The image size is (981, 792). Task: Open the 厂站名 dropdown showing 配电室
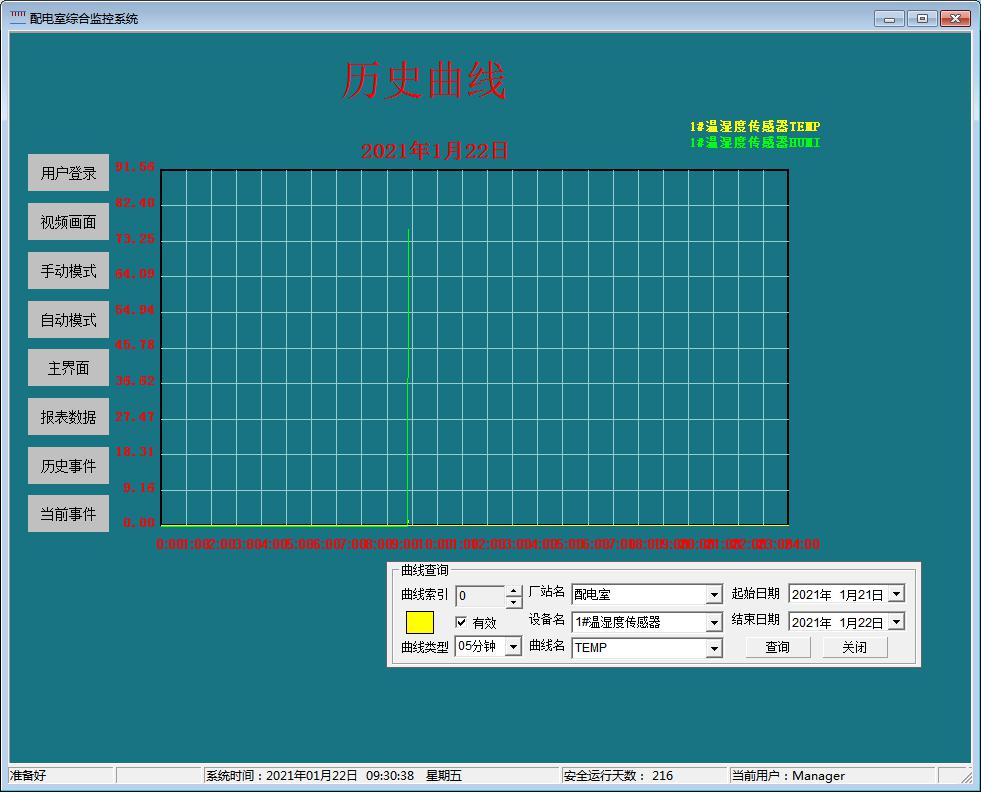coord(714,595)
